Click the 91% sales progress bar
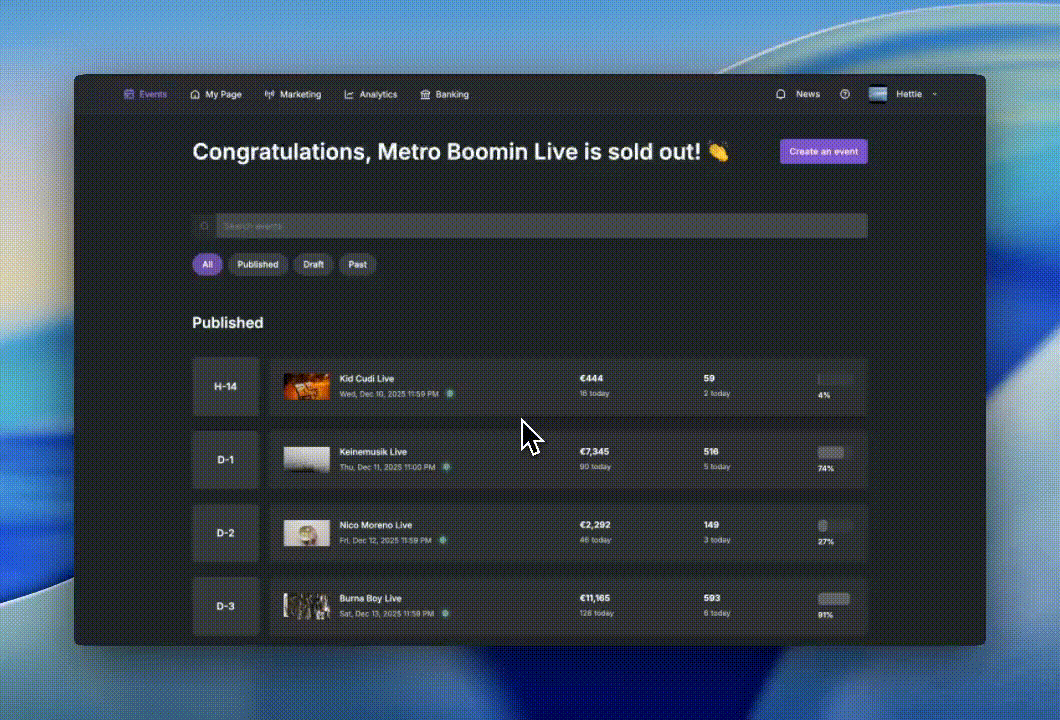The width and height of the screenshot is (1060, 720). tap(834, 599)
